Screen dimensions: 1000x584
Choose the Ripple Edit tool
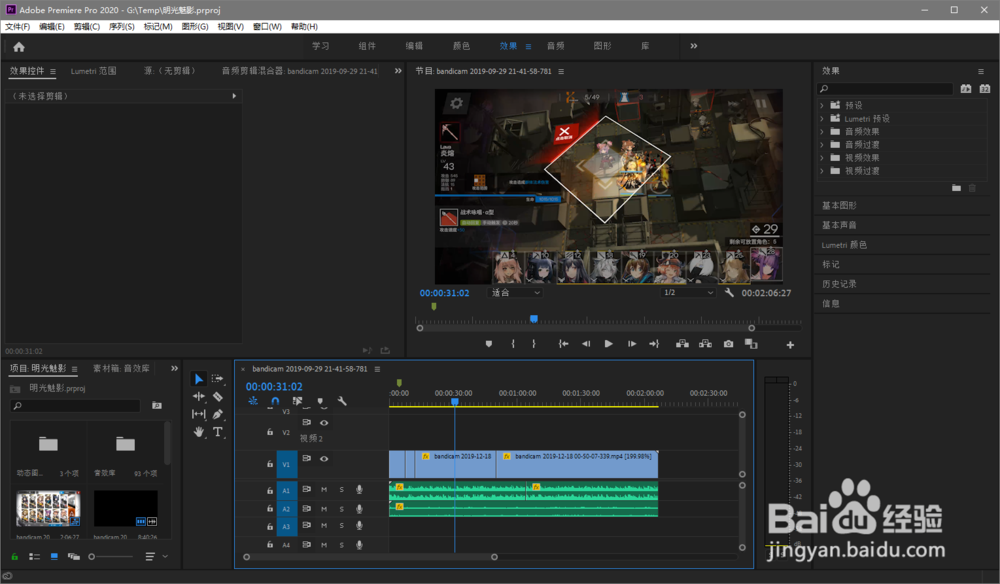[198, 397]
